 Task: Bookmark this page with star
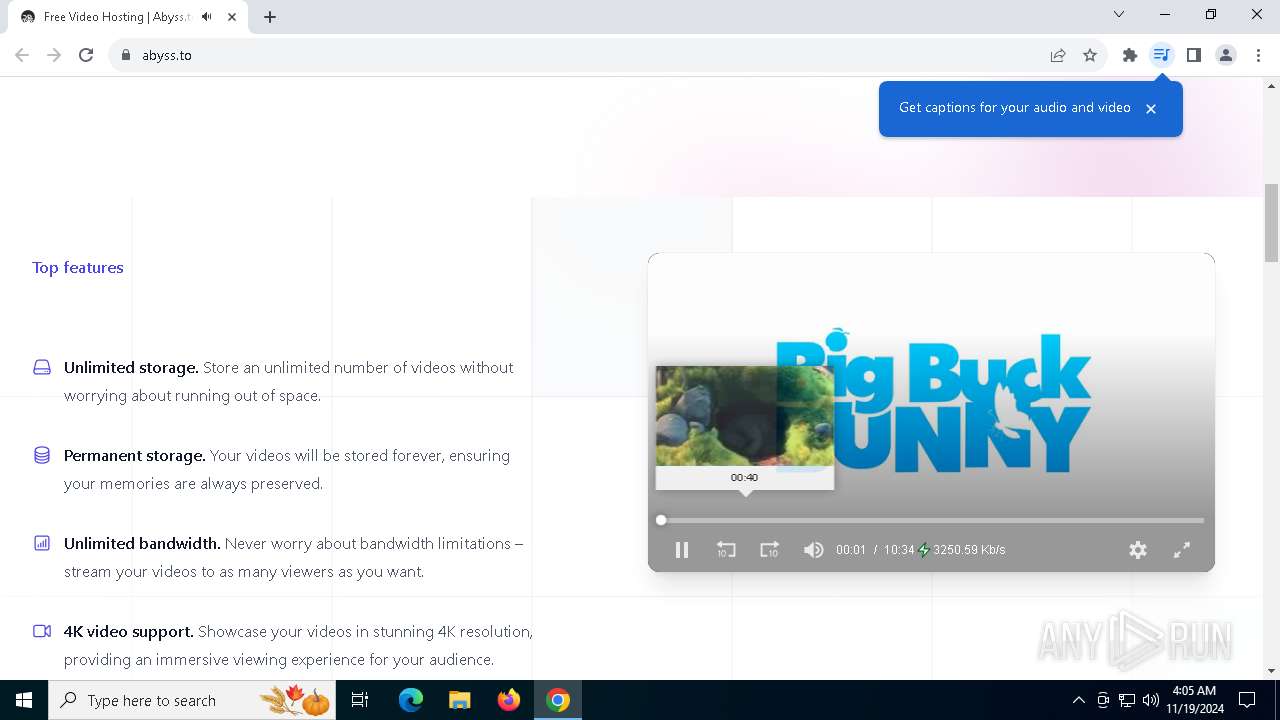coord(1090,55)
